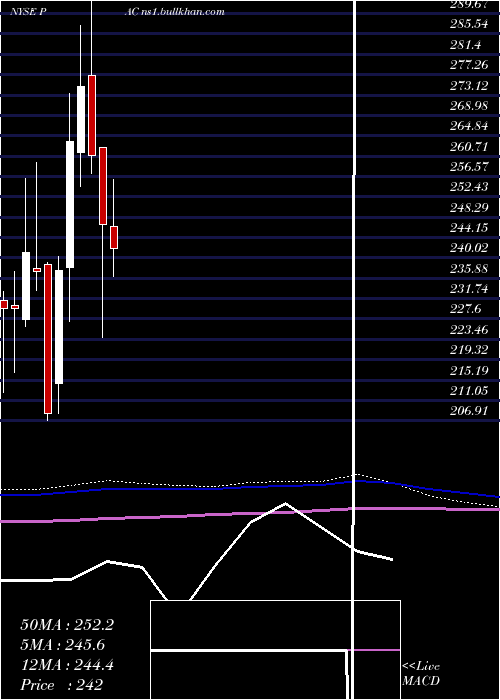Screen dimensions: 500x700
Task: Click the 206.91 price axis label
Action: point(469,411)
